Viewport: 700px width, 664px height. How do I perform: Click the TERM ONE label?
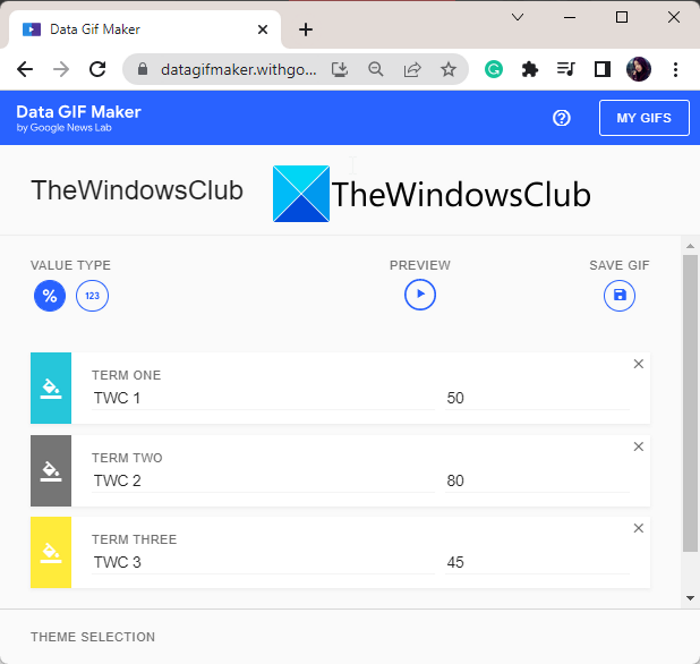(126, 375)
